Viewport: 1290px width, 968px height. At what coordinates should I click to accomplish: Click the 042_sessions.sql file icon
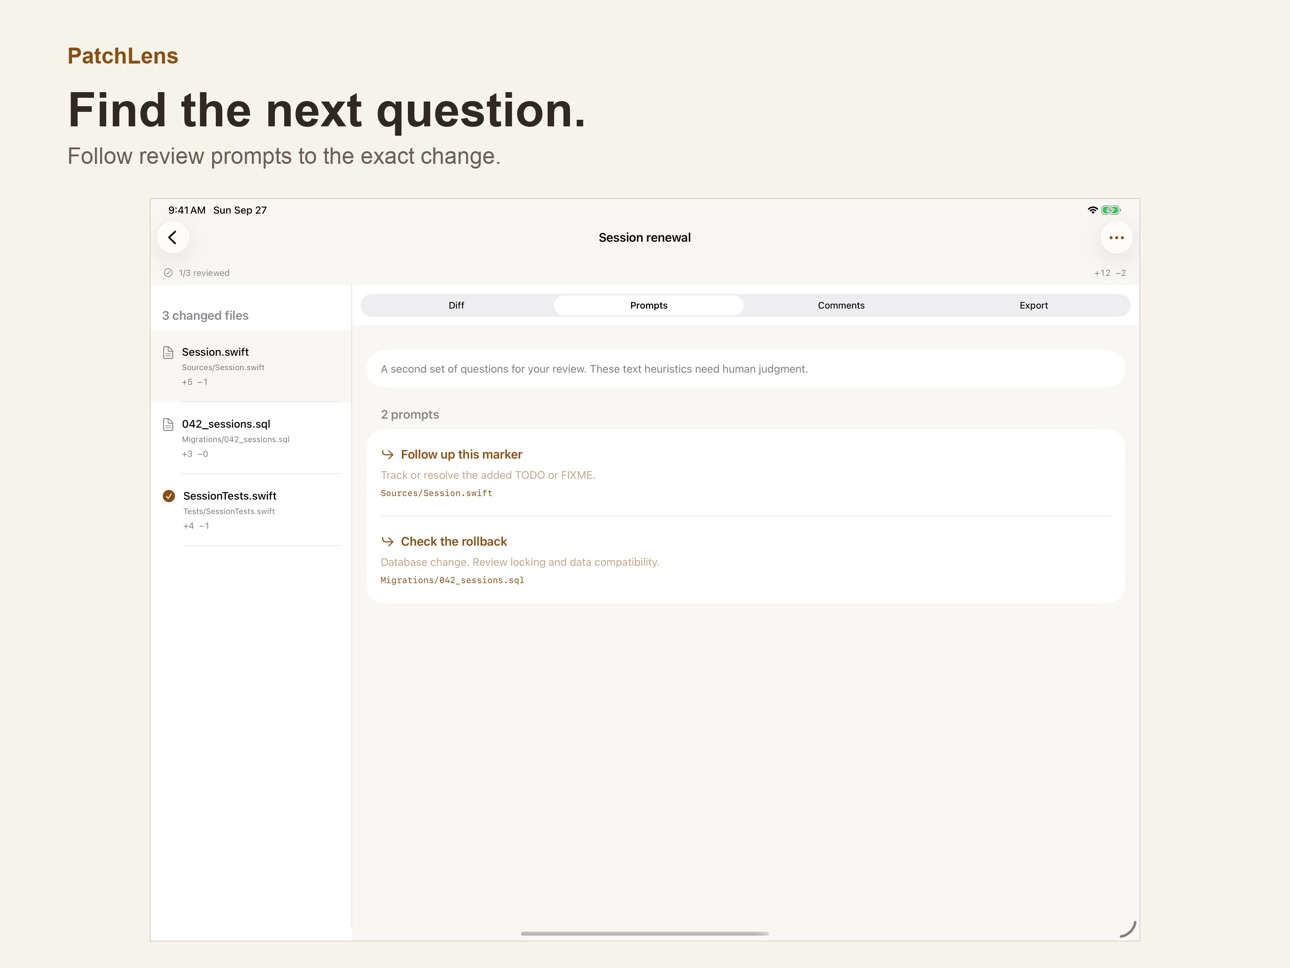tap(168, 425)
